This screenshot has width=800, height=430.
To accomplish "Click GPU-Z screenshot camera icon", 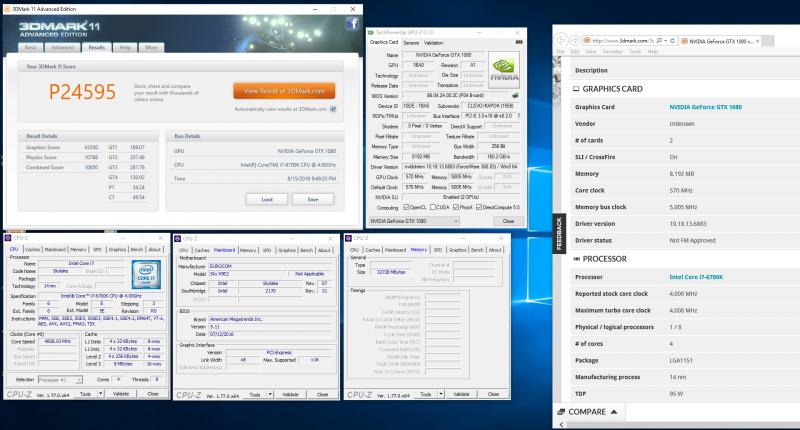I will point(519,42).
